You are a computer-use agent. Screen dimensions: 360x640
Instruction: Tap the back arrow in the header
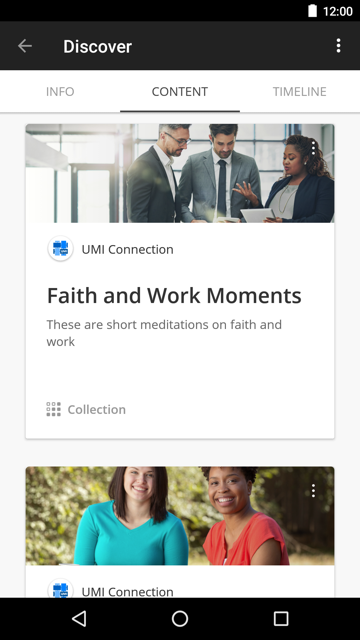point(25,46)
